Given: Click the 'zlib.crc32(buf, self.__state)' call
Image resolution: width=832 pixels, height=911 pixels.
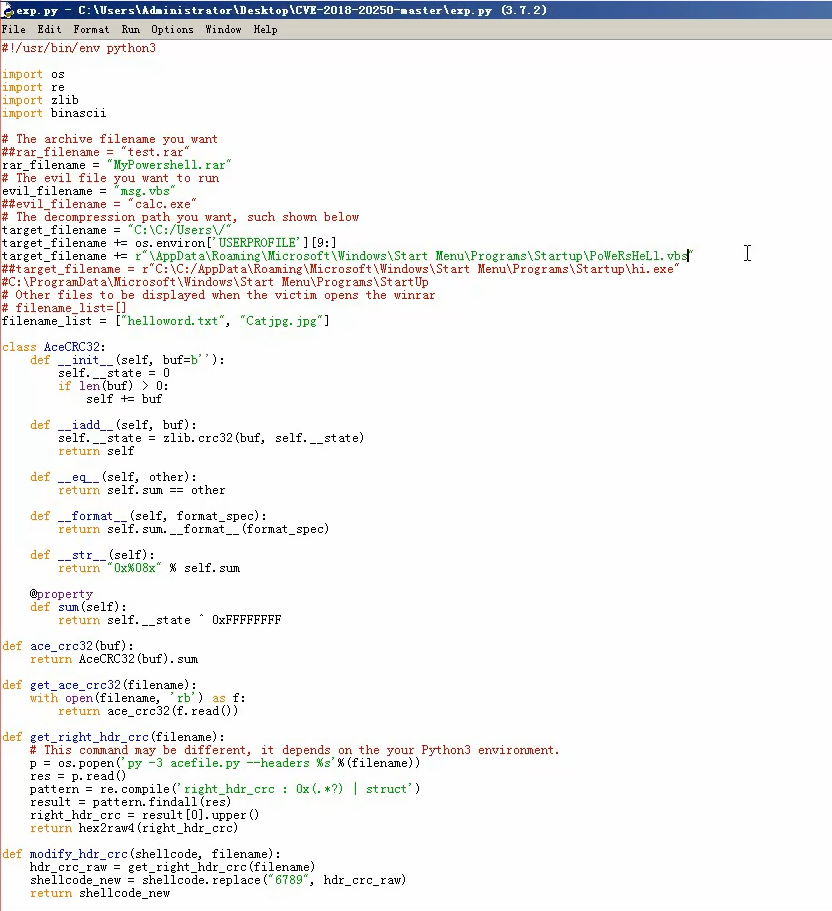Looking at the screenshot, I should pyautogui.click(x=264, y=438).
